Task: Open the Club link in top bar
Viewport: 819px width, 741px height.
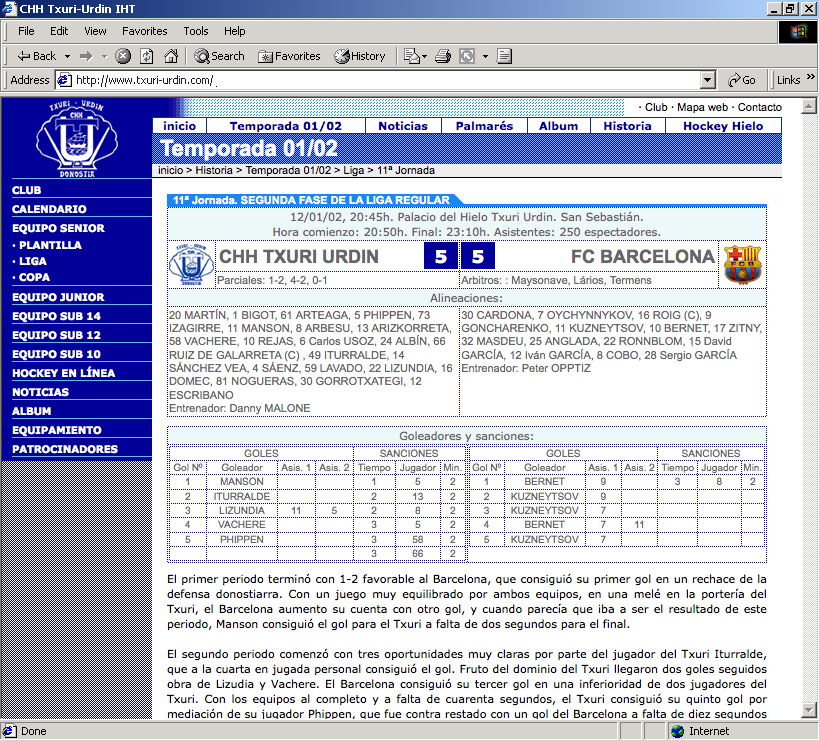Action: [x=656, y=107]
